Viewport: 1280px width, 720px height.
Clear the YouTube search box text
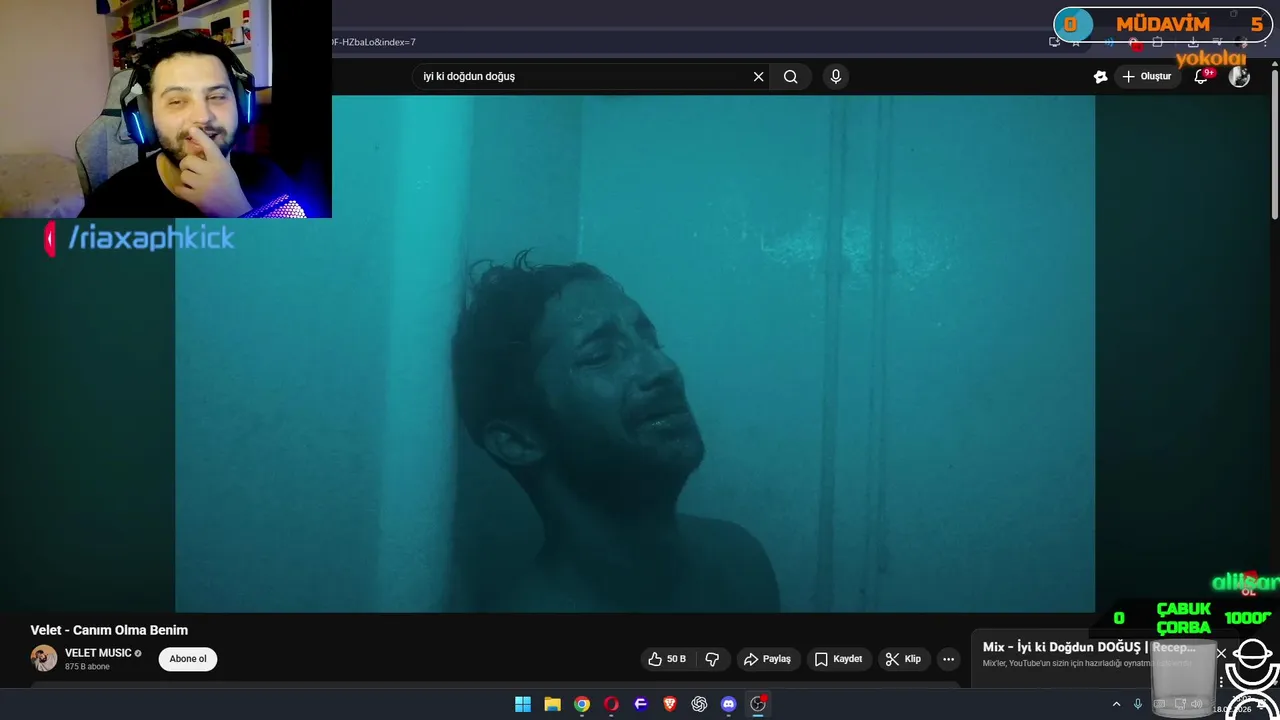pyautogui.click(x=758, y=77)
